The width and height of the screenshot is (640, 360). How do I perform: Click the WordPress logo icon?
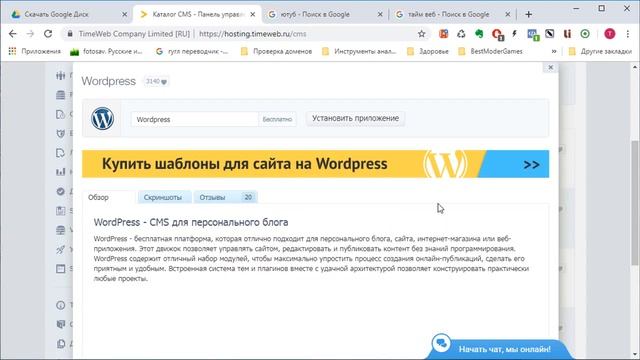(x=102, y=118)
